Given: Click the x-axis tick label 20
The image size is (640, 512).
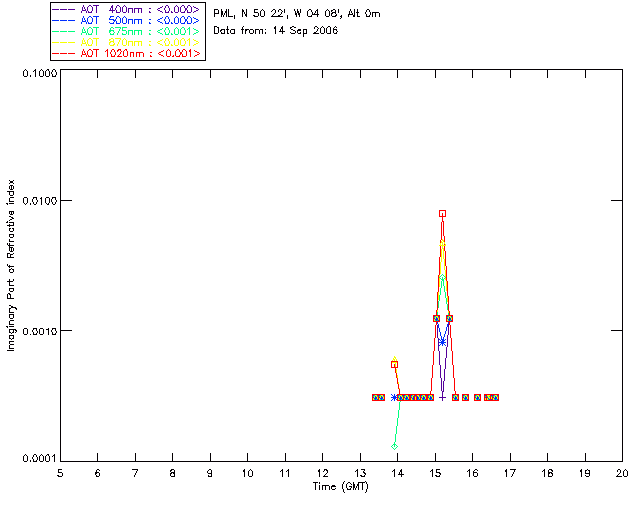Looking at the screenshot, I should (622, 474).
